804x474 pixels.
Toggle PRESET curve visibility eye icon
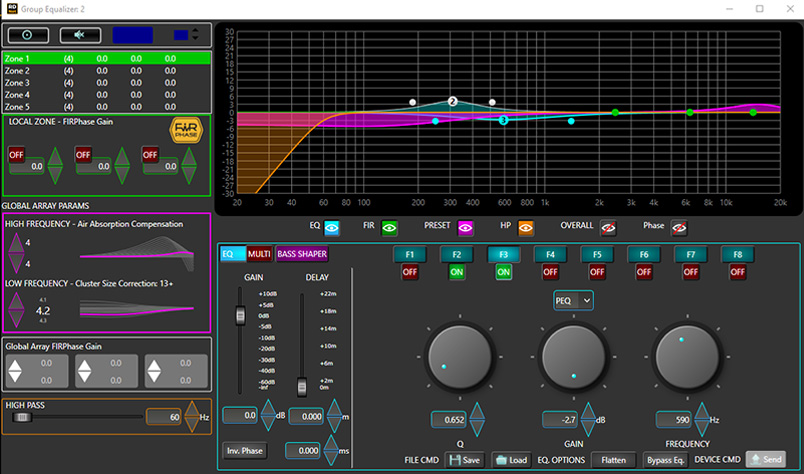click(466, 228)
